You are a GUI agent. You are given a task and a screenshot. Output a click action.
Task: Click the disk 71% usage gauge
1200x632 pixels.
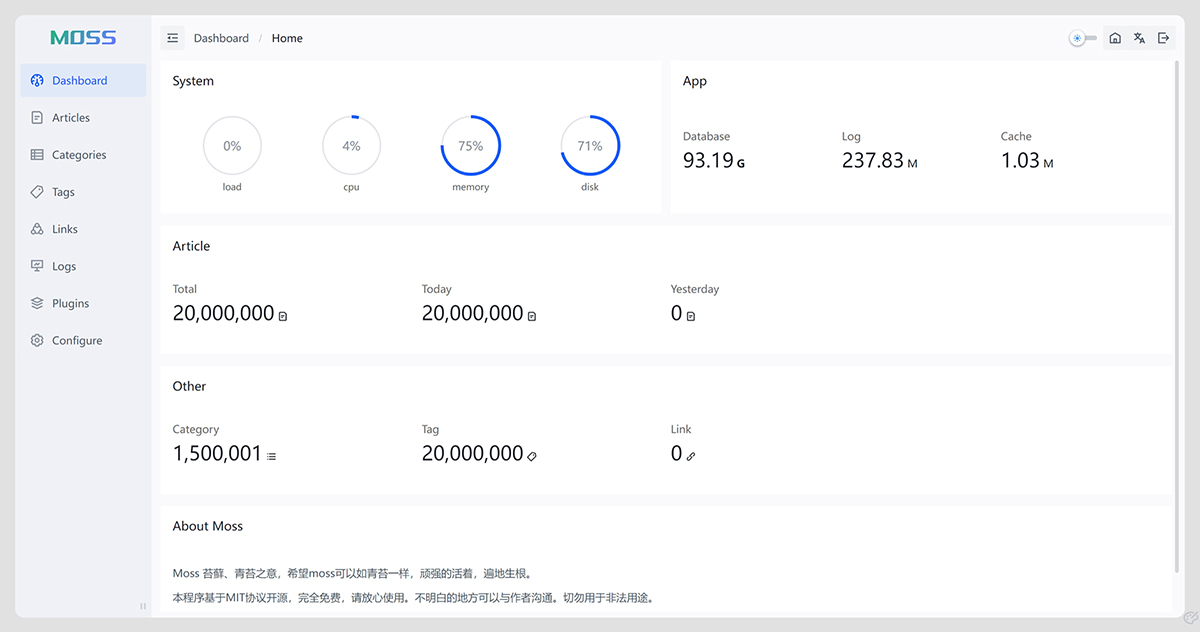pyautogui.click(x=590, y=146)
